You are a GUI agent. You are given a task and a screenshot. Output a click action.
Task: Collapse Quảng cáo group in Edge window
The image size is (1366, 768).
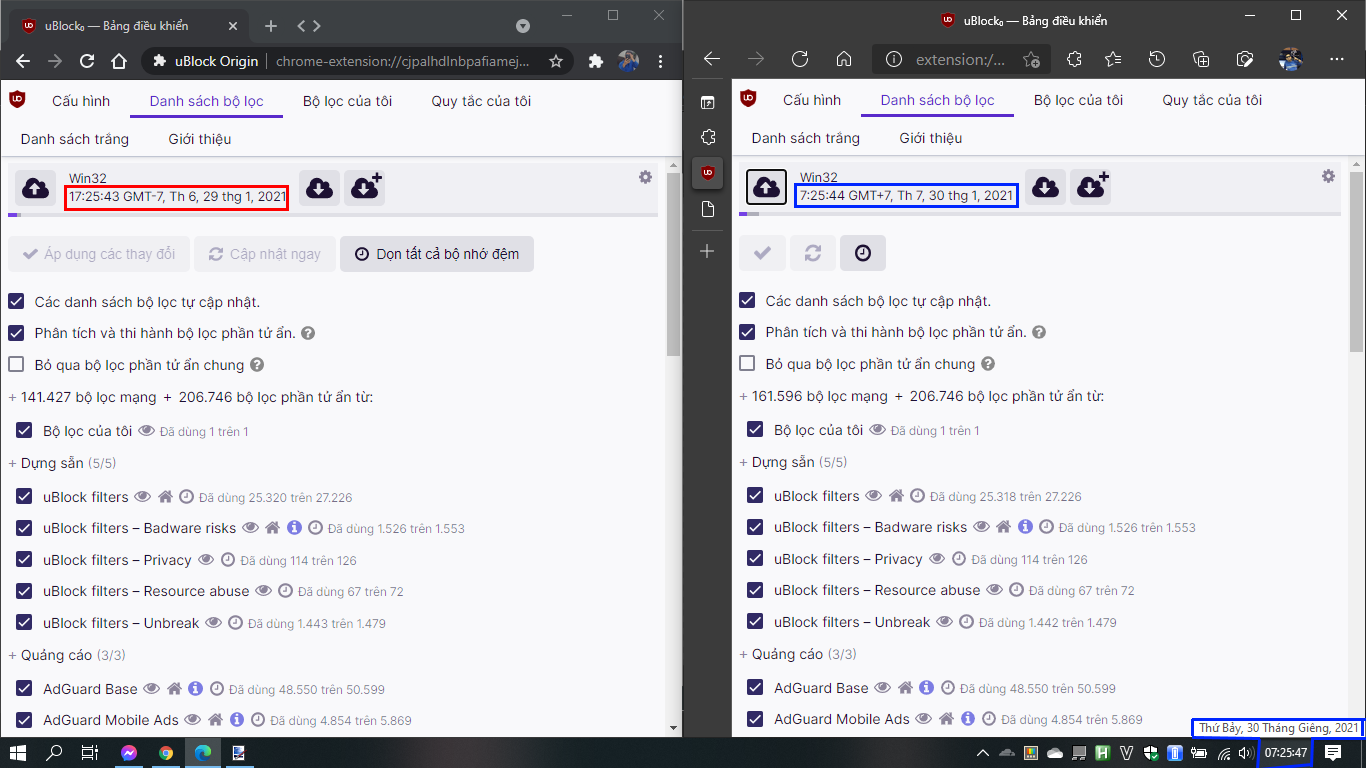(744, 655)
